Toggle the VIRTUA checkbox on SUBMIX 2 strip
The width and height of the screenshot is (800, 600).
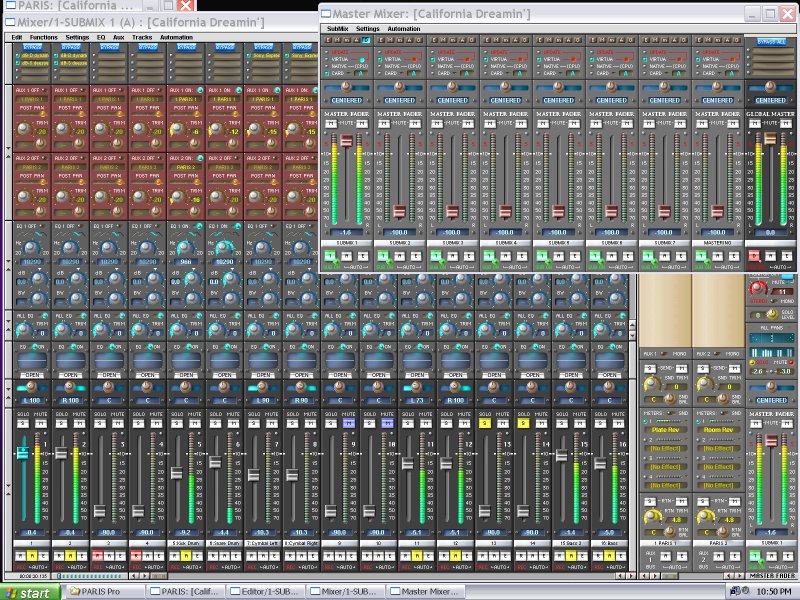379,59
